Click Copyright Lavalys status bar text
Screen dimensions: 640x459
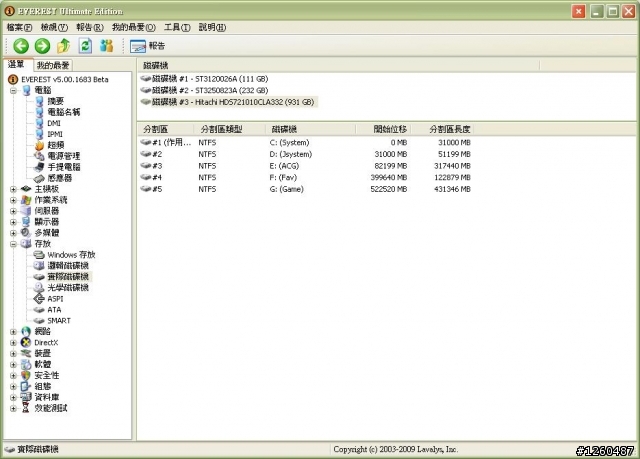(x=396, y=450)
